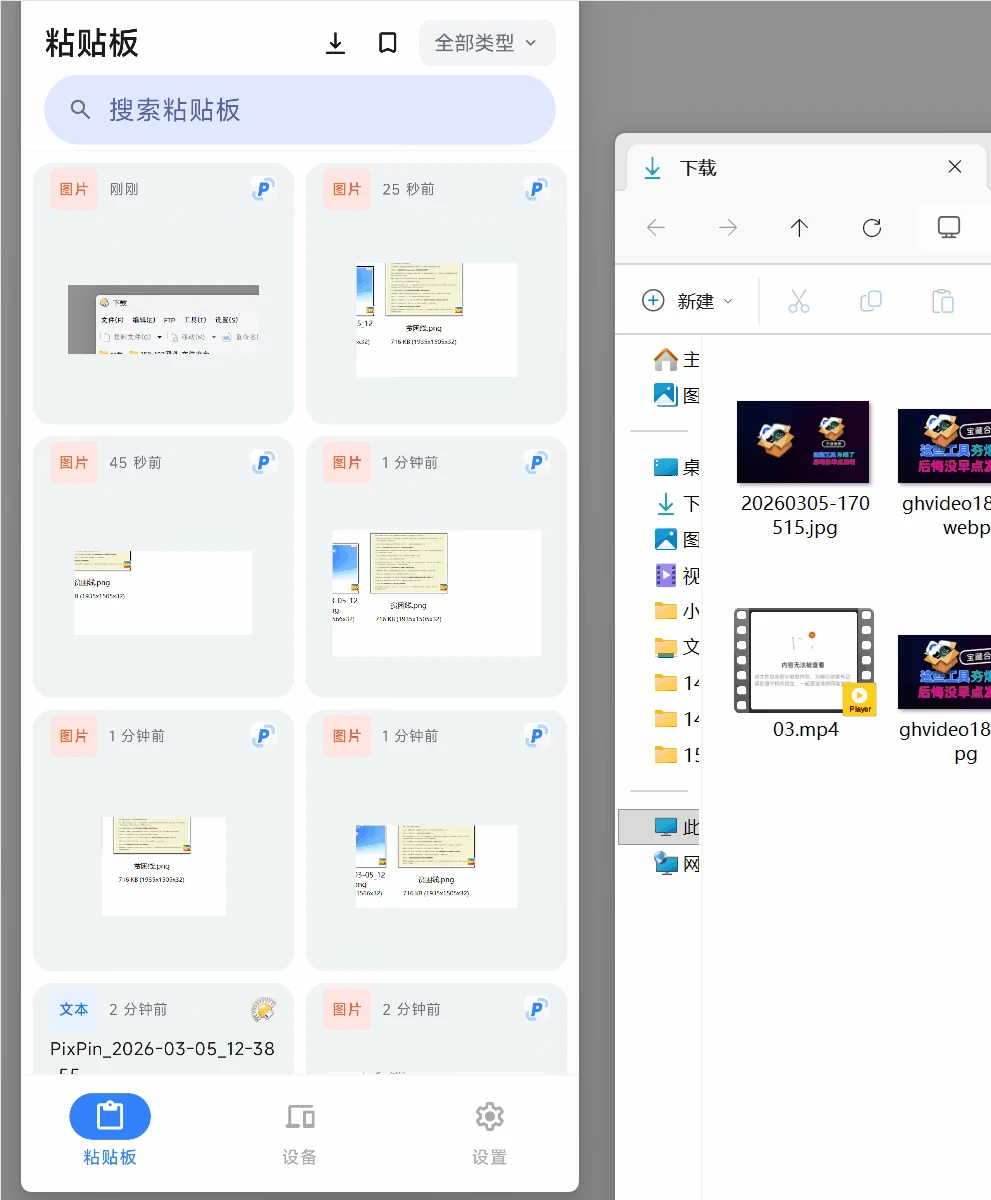Screen dimensions: 991x1200
Task: Click the import download icon beside 粘贴板 title
Action: coord(336,43)
